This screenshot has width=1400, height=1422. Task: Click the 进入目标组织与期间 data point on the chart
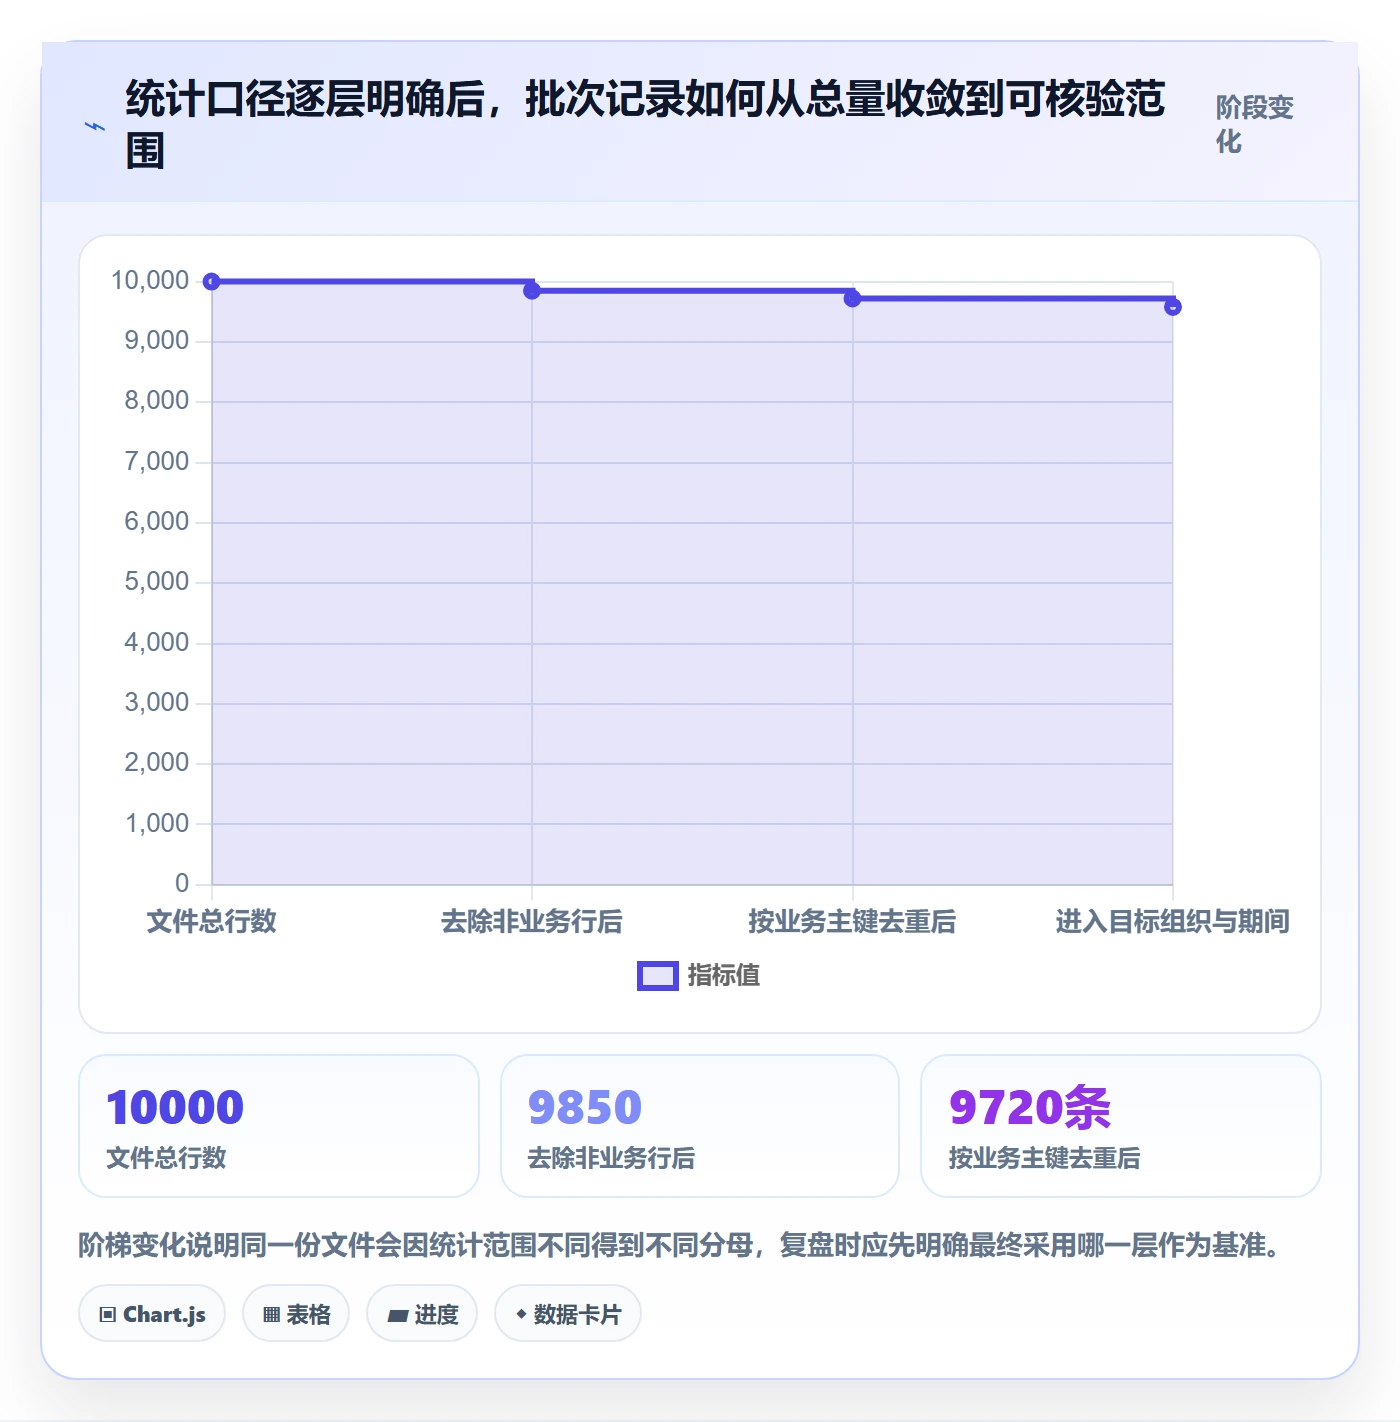point(1173,307)
